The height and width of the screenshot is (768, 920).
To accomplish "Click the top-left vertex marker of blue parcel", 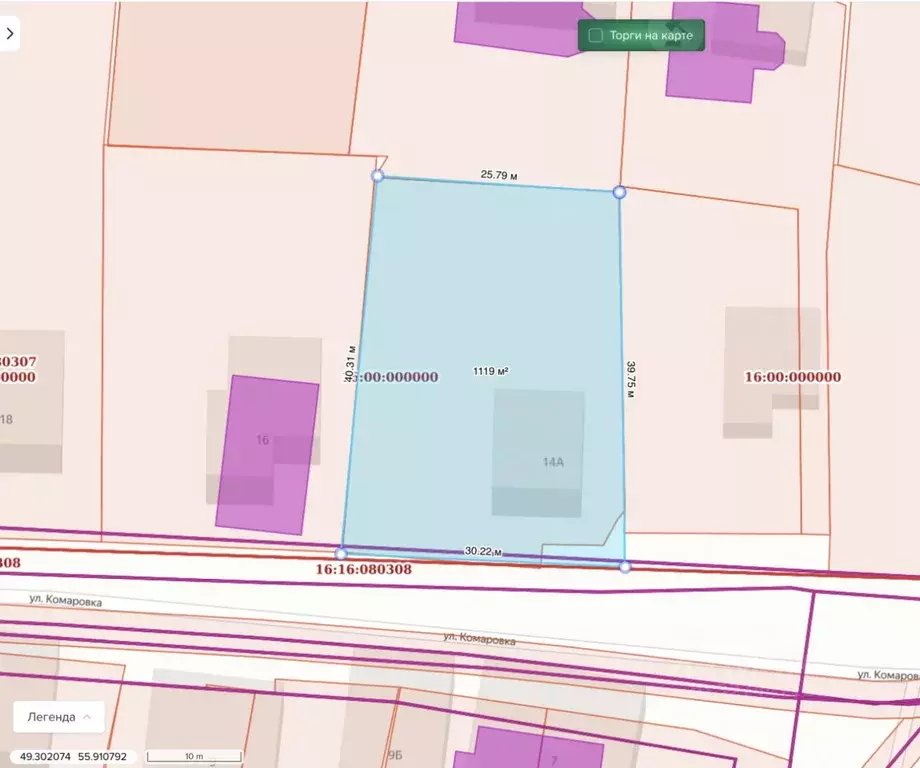I will pos(377,176).
